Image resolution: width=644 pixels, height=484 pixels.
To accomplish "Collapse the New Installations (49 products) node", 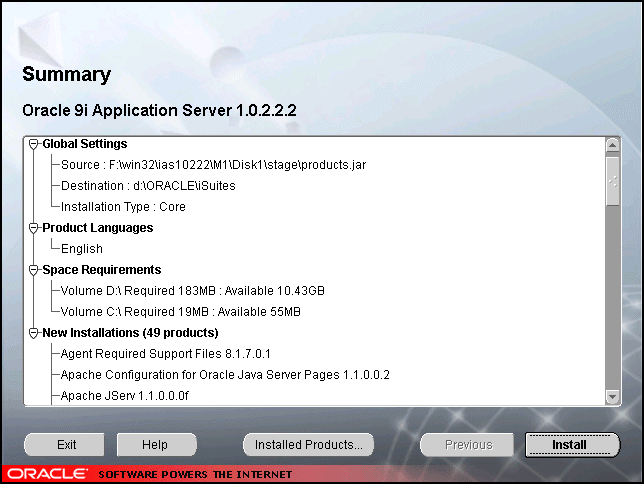I will [x=34, y=333].
